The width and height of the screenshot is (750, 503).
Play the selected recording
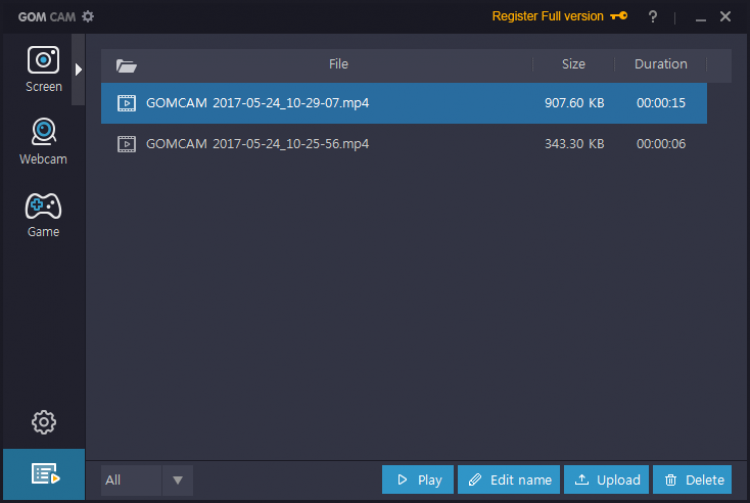(418, 480)
